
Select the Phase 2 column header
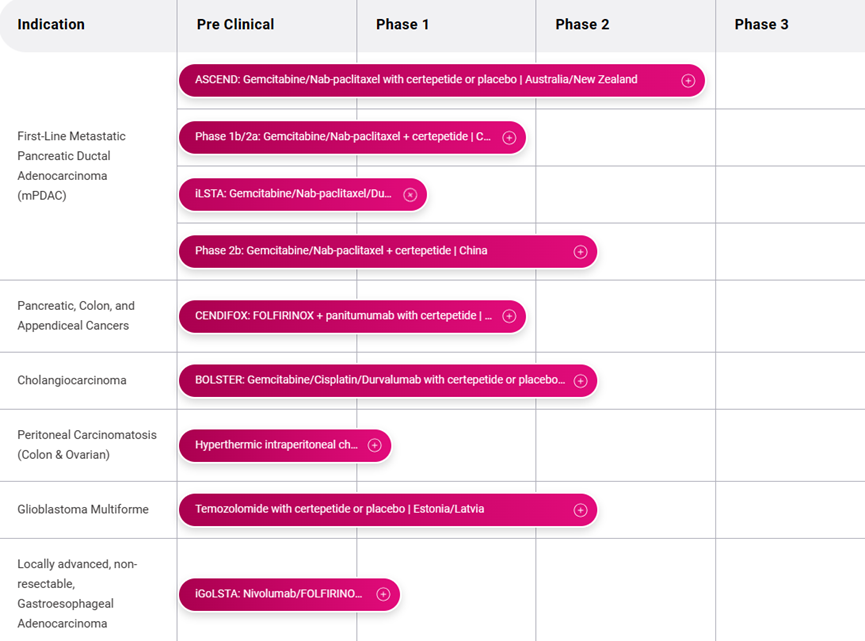pyautogui.click(x=583, y=24)
